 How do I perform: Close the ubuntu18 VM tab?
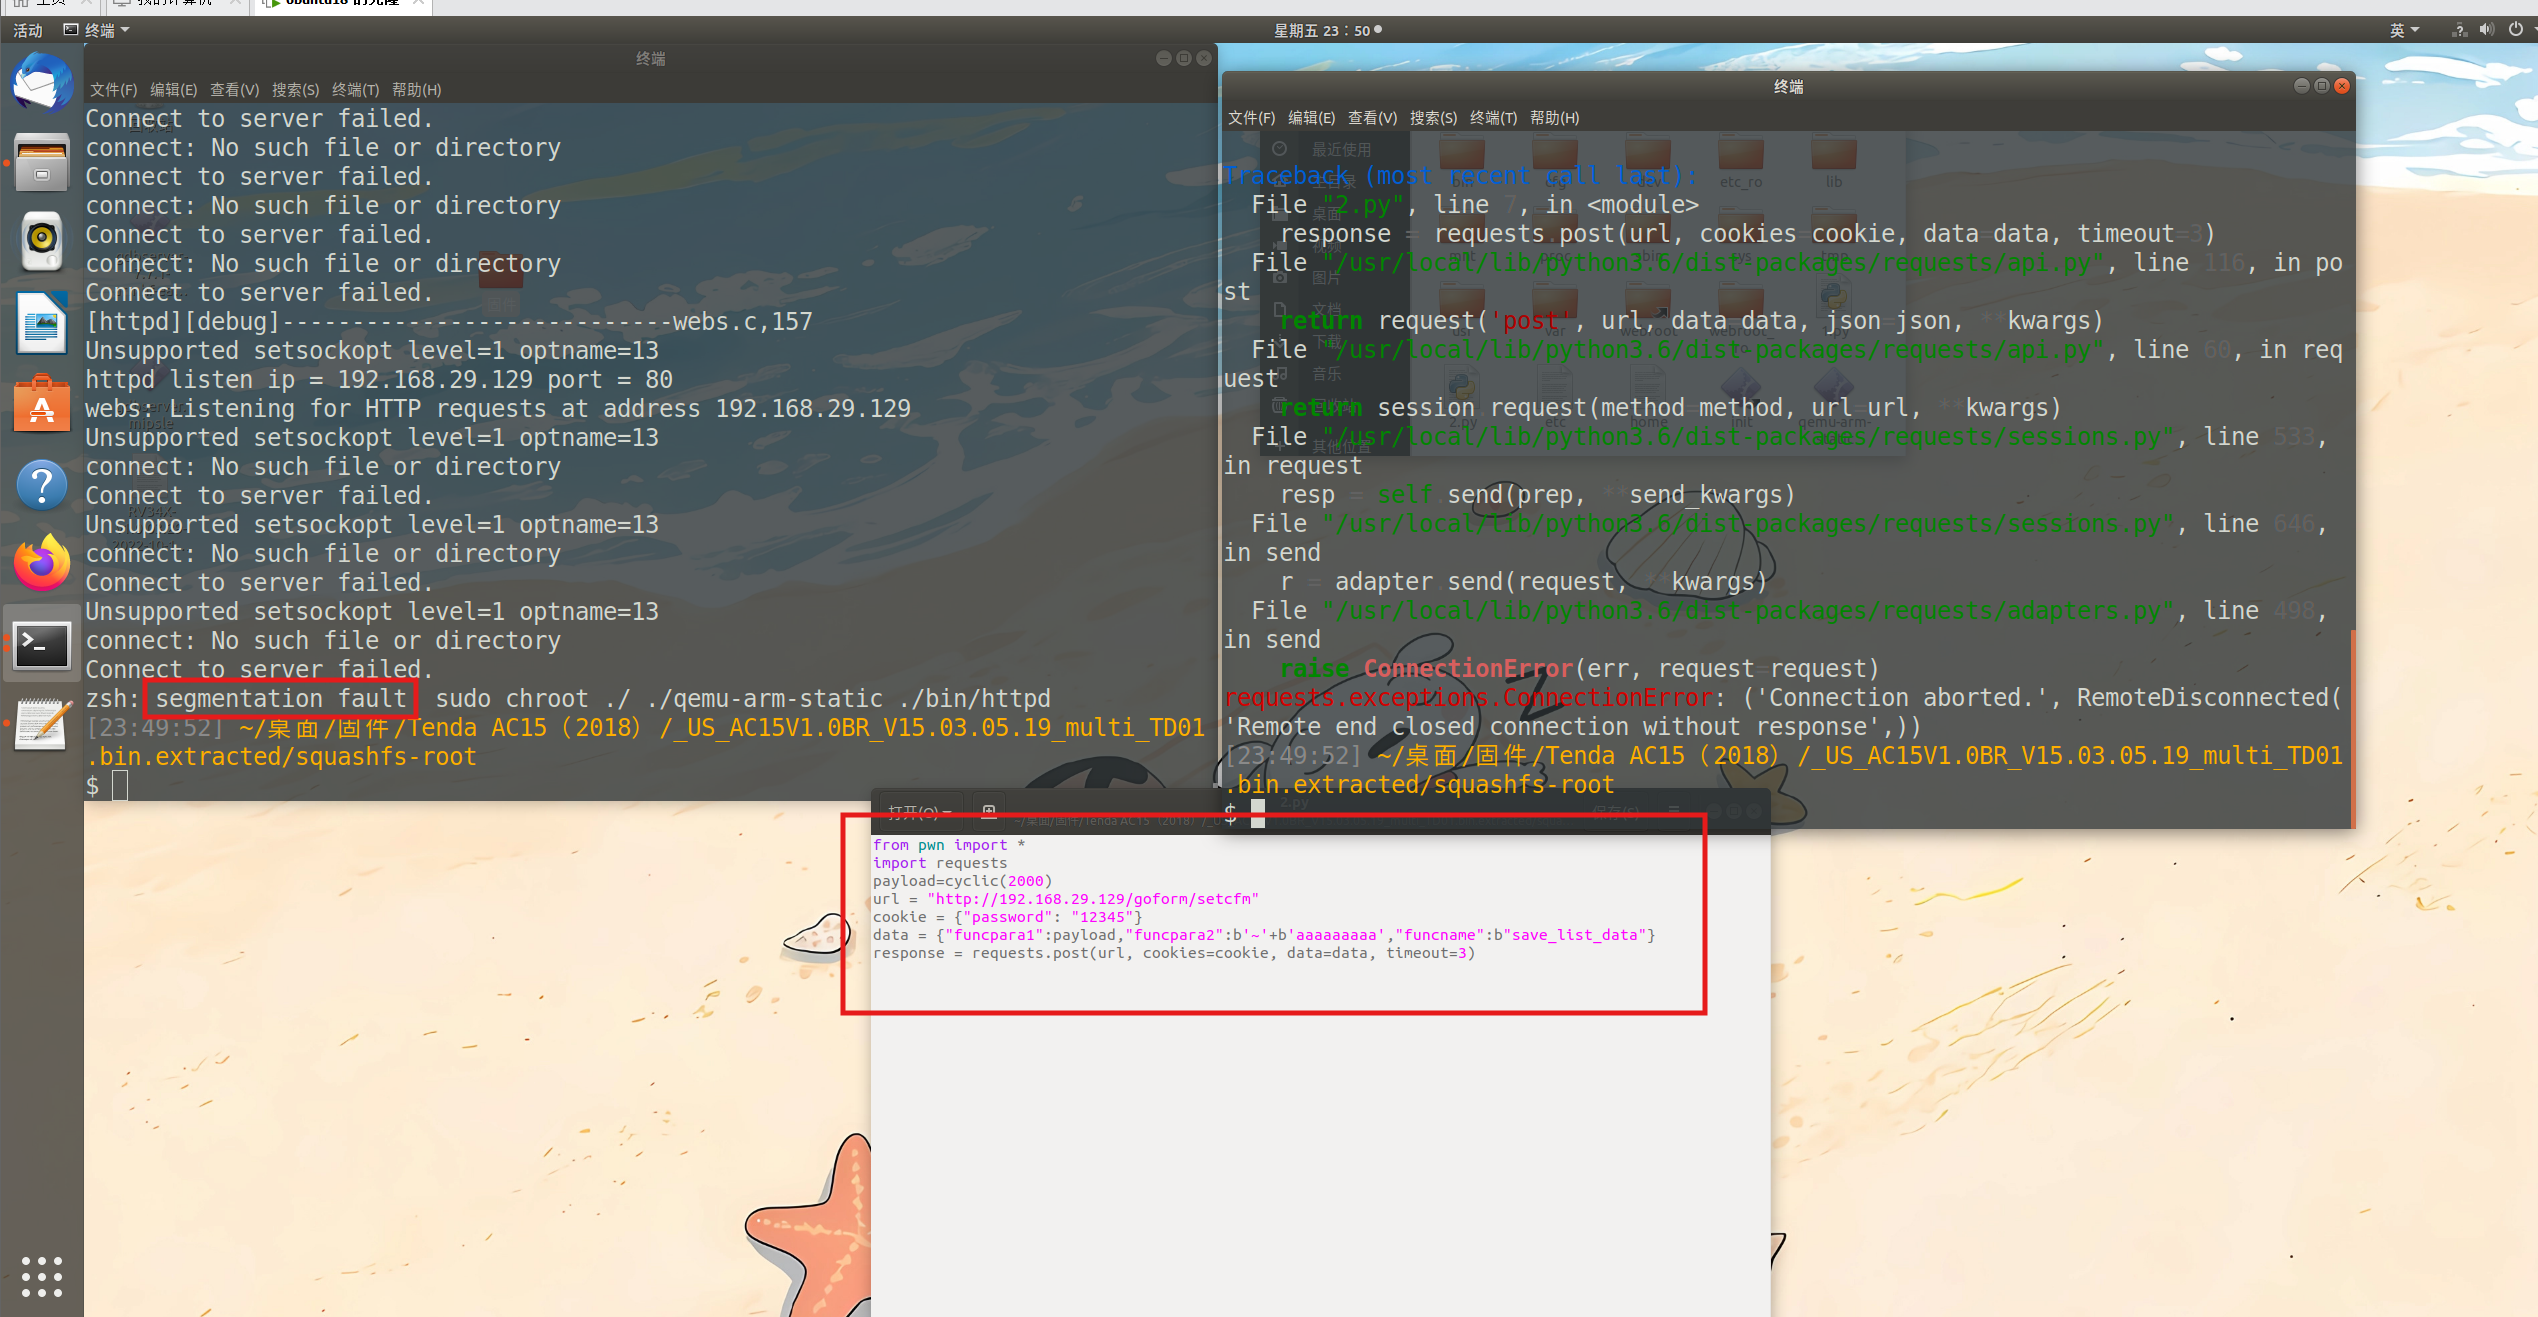pos(419,4)
